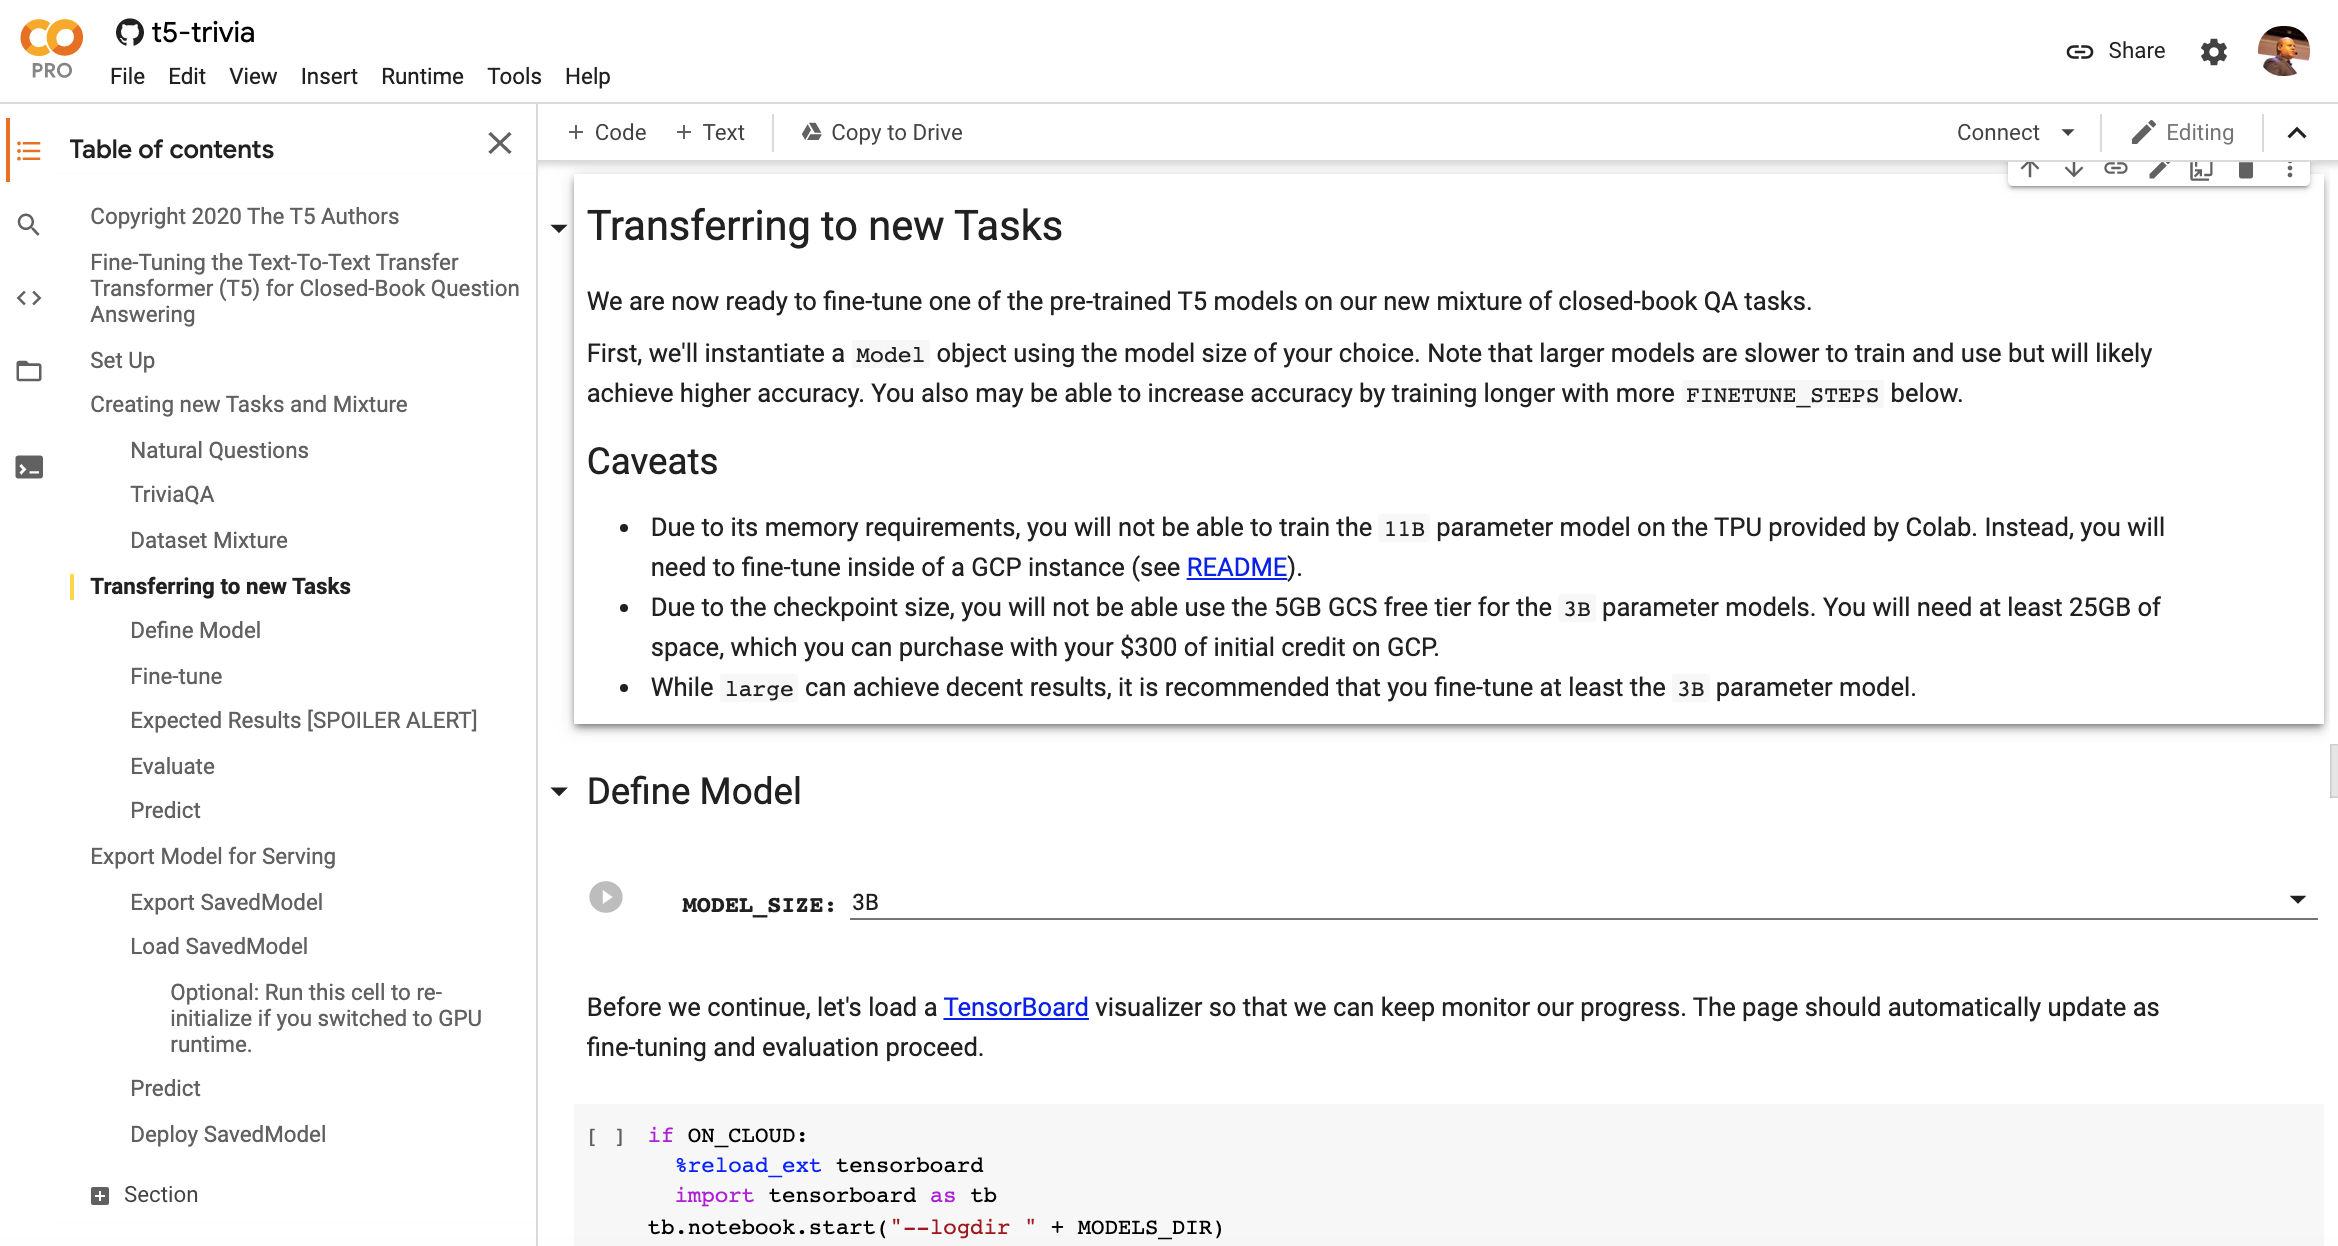Screen dimensions: 2338x1246
Task: Open the cell's three-dot more options
Action: [2289, 169]
